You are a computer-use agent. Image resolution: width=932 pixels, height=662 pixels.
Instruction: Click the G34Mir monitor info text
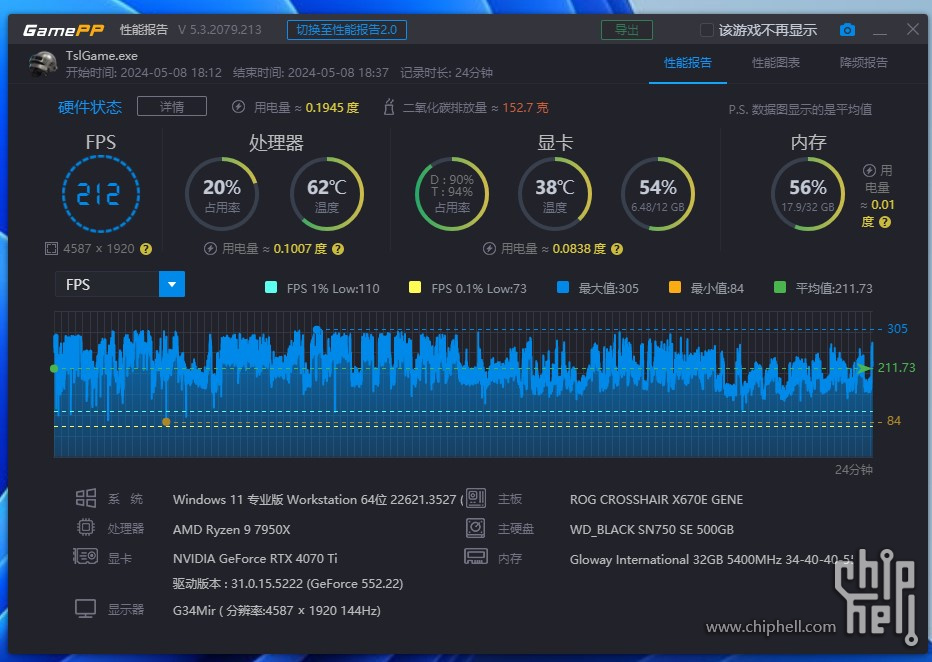tap(276, 610)
